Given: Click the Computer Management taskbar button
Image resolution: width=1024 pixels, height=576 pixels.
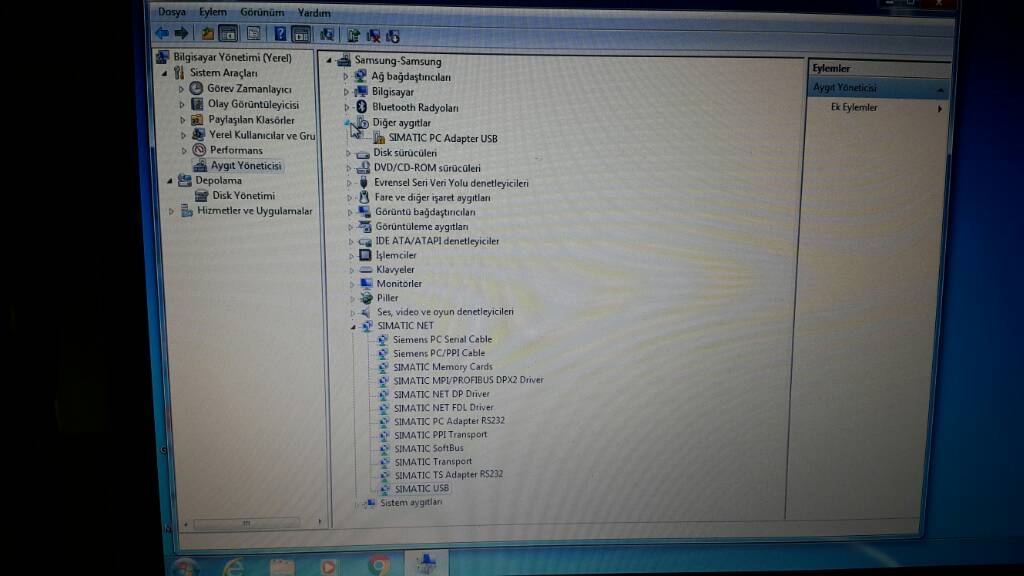Looking at the screenshot, I should coord(426,564).
